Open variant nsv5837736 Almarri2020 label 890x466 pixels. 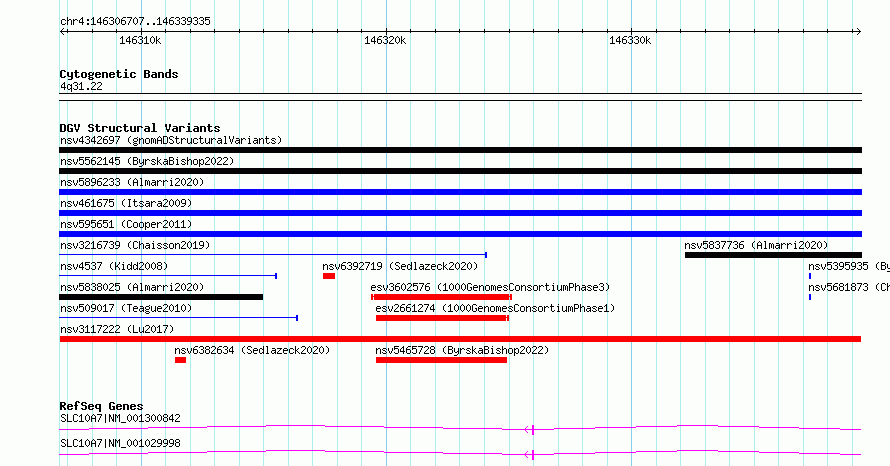pyautogui.click(x=756, y=245)
